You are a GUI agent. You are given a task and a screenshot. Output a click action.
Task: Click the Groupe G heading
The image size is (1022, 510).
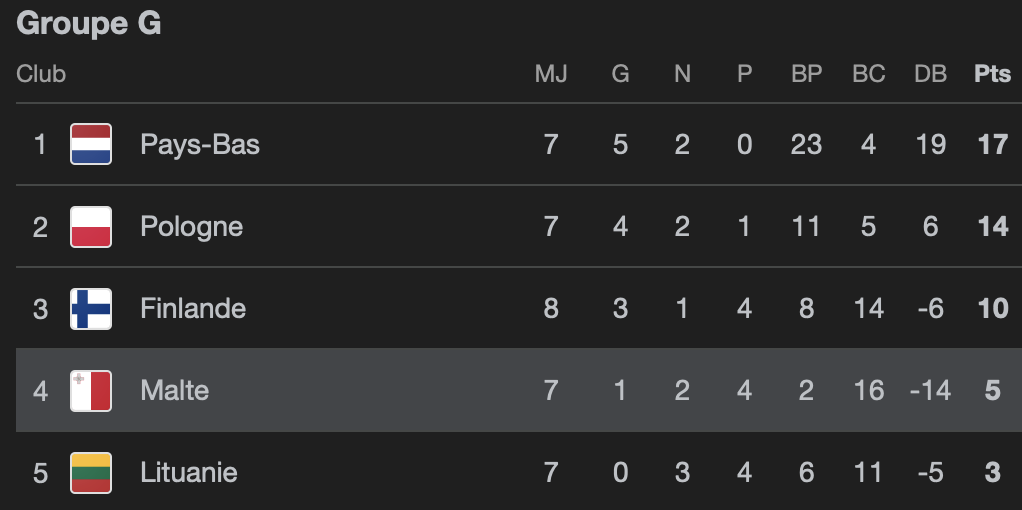click(x=89, y=24)
